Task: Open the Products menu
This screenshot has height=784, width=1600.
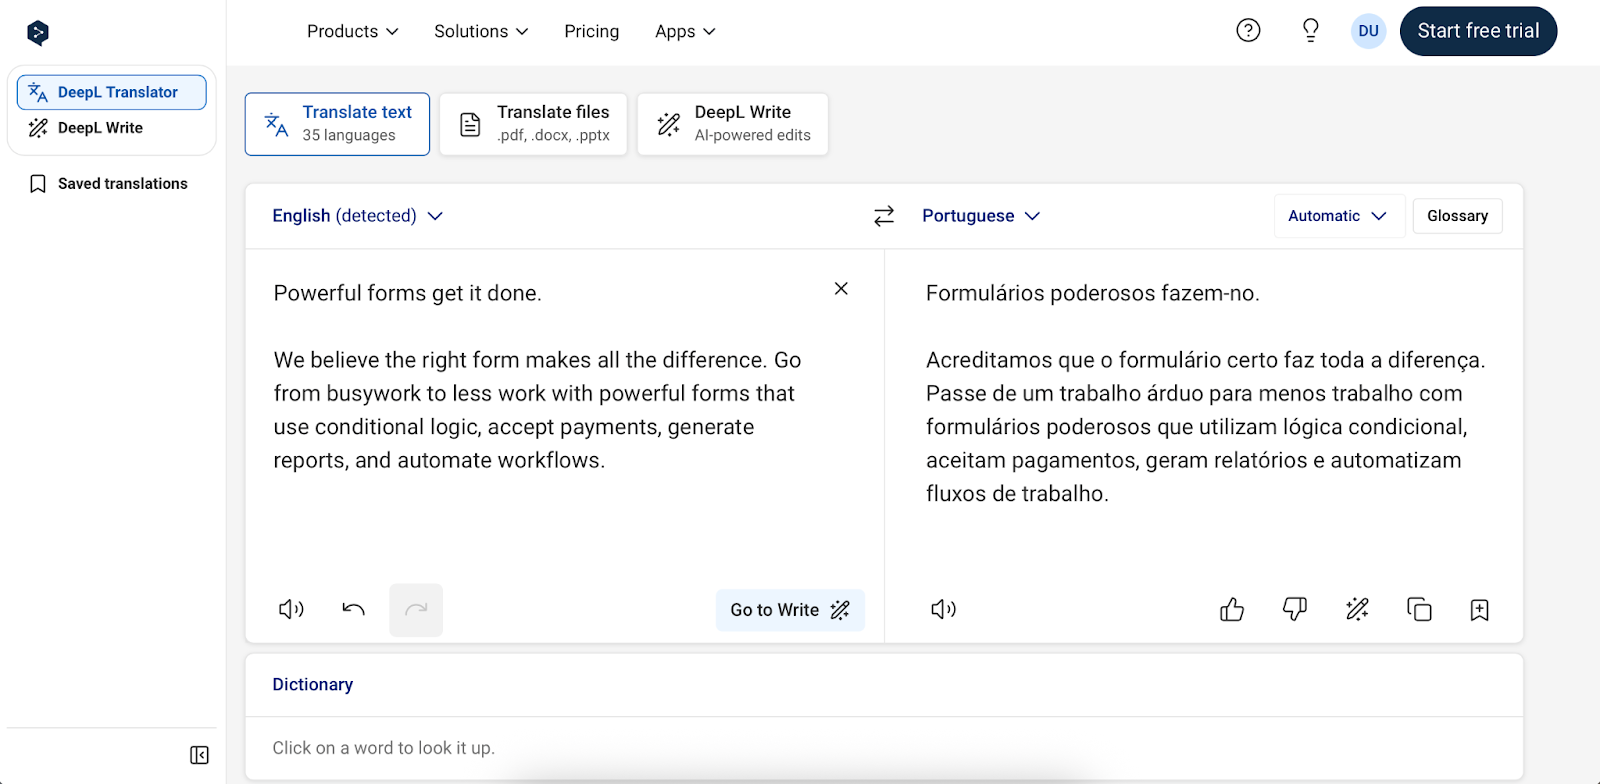Action: (x=352, y=32)
